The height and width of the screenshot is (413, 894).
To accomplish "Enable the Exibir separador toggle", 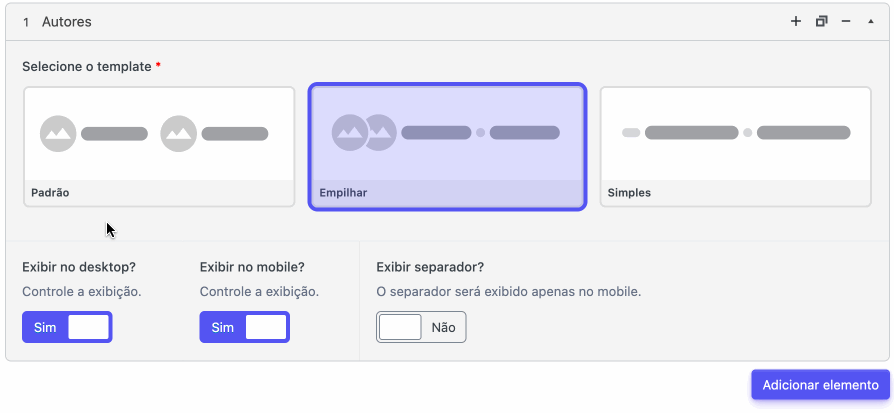I will click(x=421, y=327).
